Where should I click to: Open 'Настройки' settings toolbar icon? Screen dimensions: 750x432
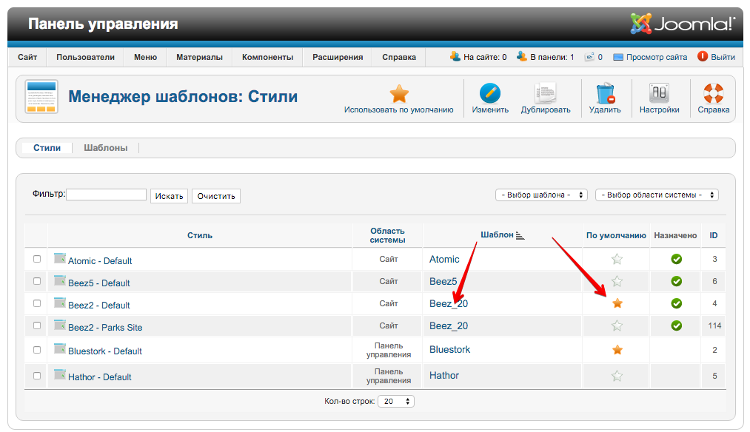pos(659,93)
